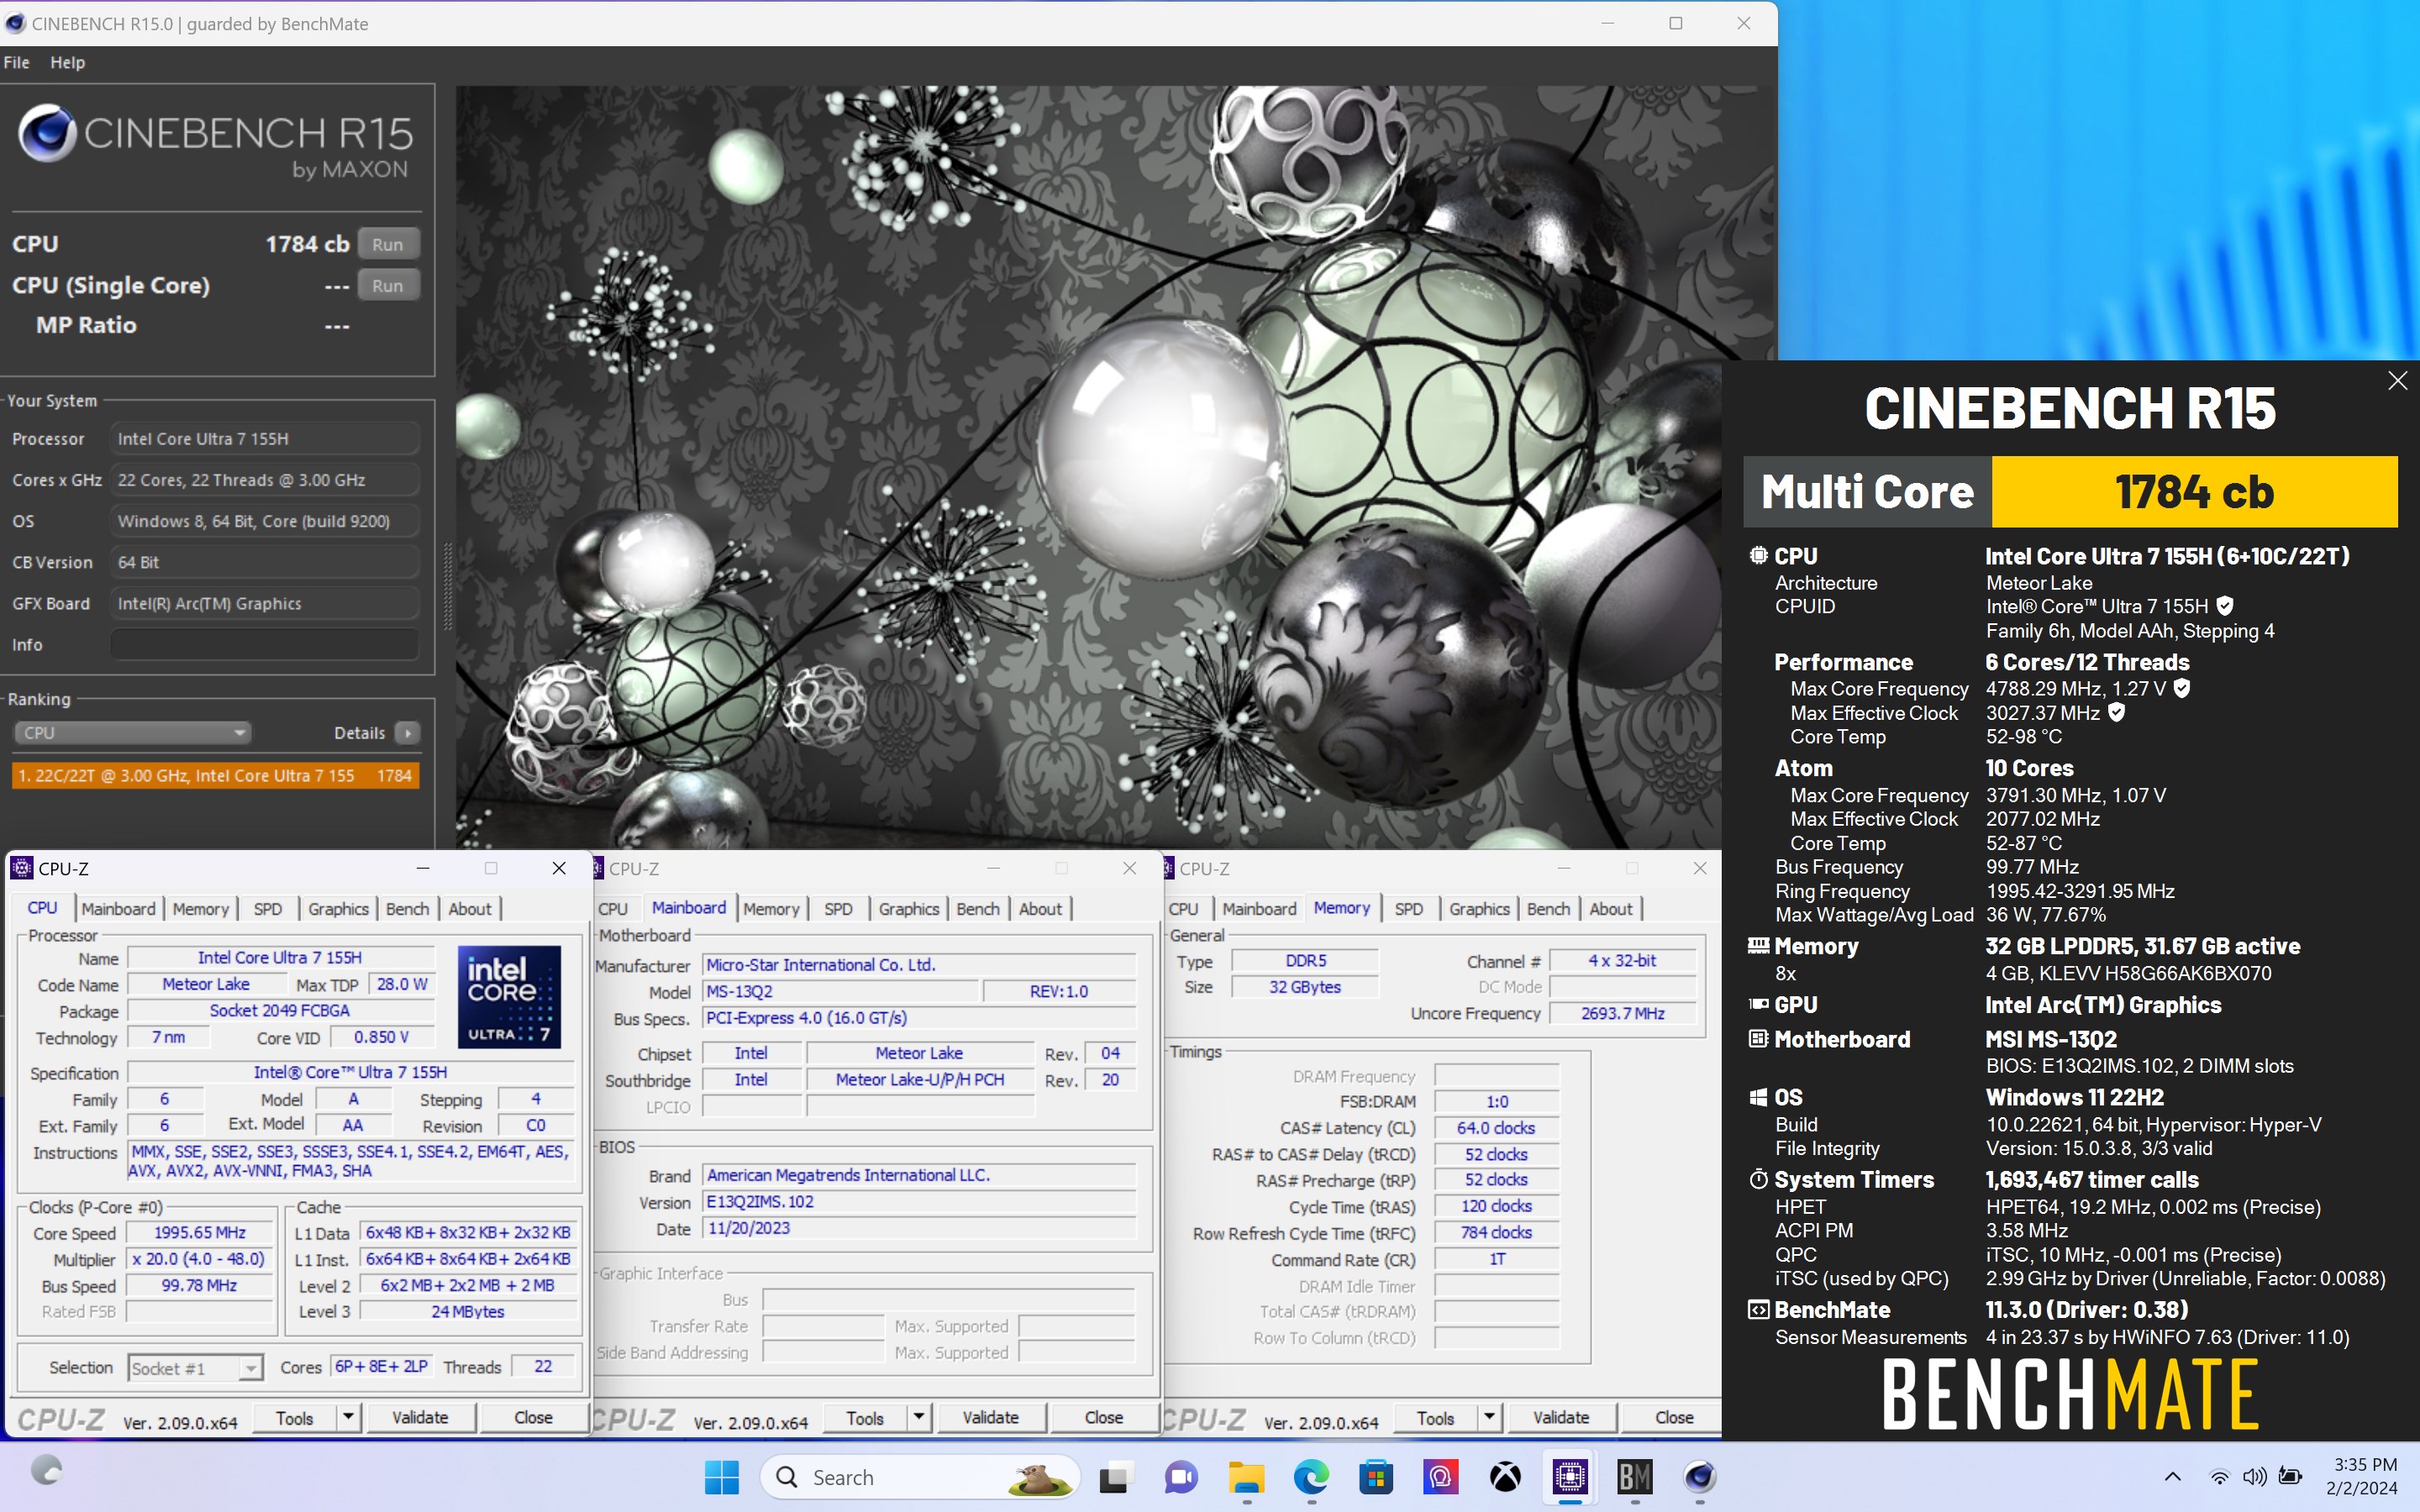Click Tools button in first CPU-Z window

coord(294,1418)
